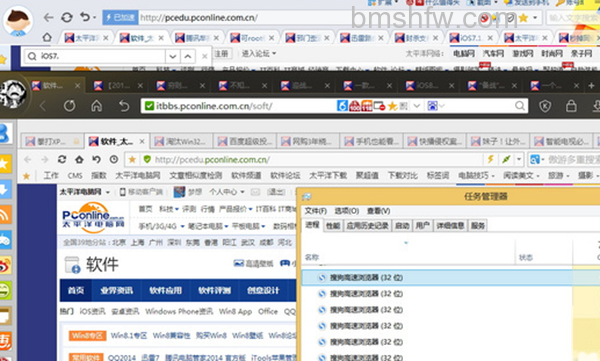Click the 业界资讯 navigation link
This screenshot has width=600, height=361.
pos(116,291)
